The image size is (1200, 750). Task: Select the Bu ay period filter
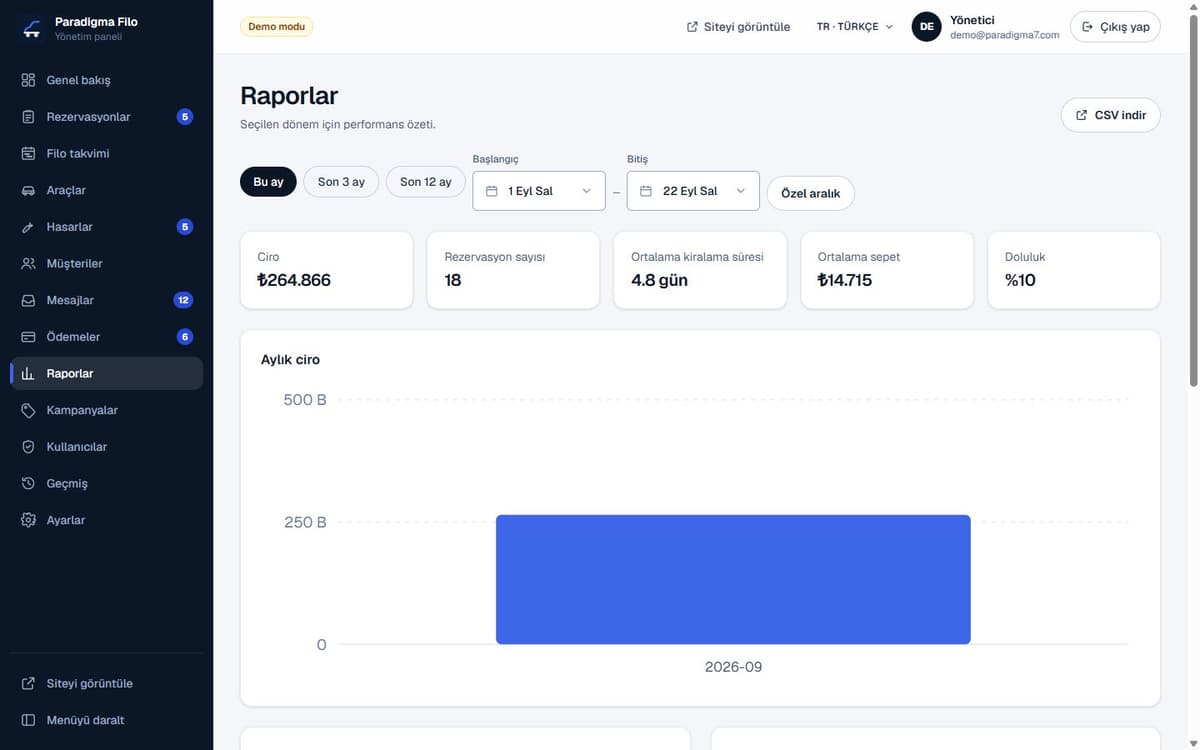pos(268,182)
